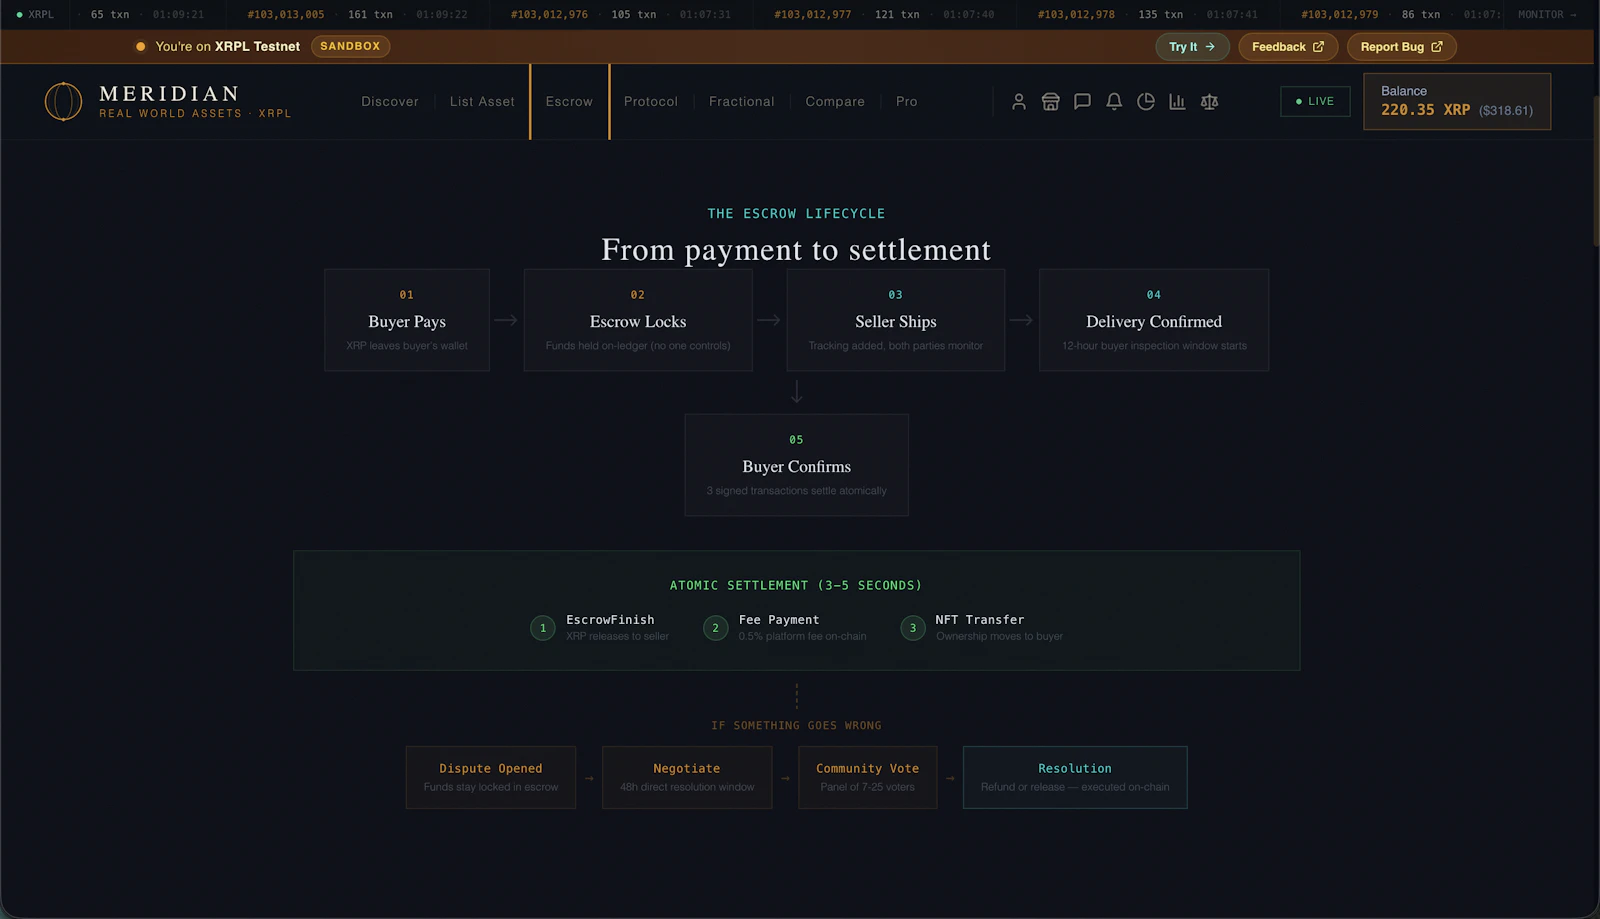Click the Resolution box
This screenshot has height=919, width=1600.
point(1075,777)
